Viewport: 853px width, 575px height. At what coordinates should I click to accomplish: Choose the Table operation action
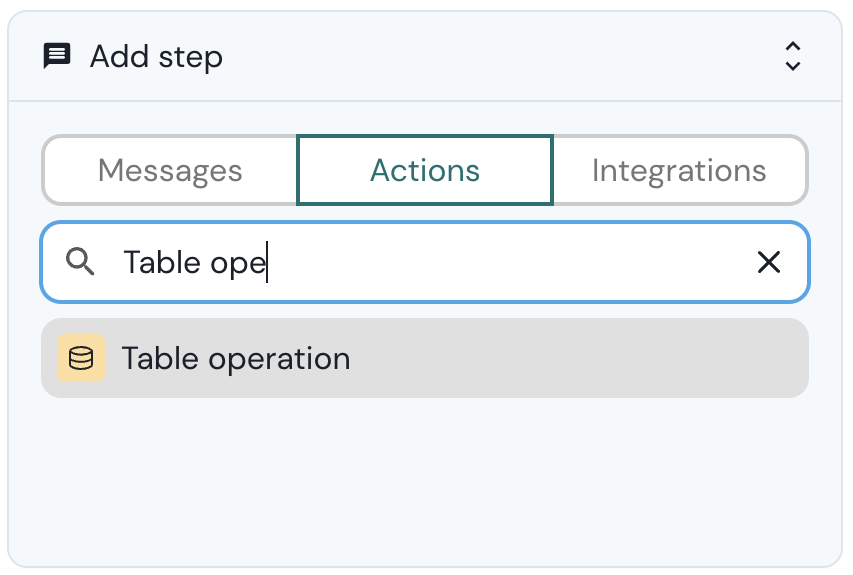(424, 358)
